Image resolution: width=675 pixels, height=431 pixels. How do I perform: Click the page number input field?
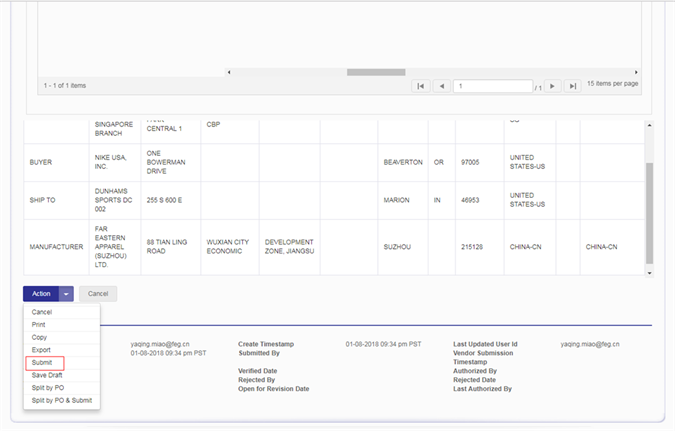click(x=492, y=87)
